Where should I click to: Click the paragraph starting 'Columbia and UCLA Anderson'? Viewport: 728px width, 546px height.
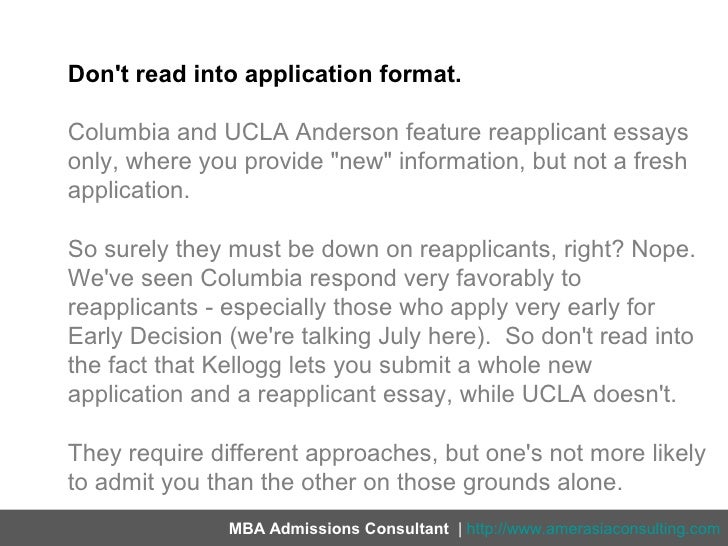(x=378, y=161)
